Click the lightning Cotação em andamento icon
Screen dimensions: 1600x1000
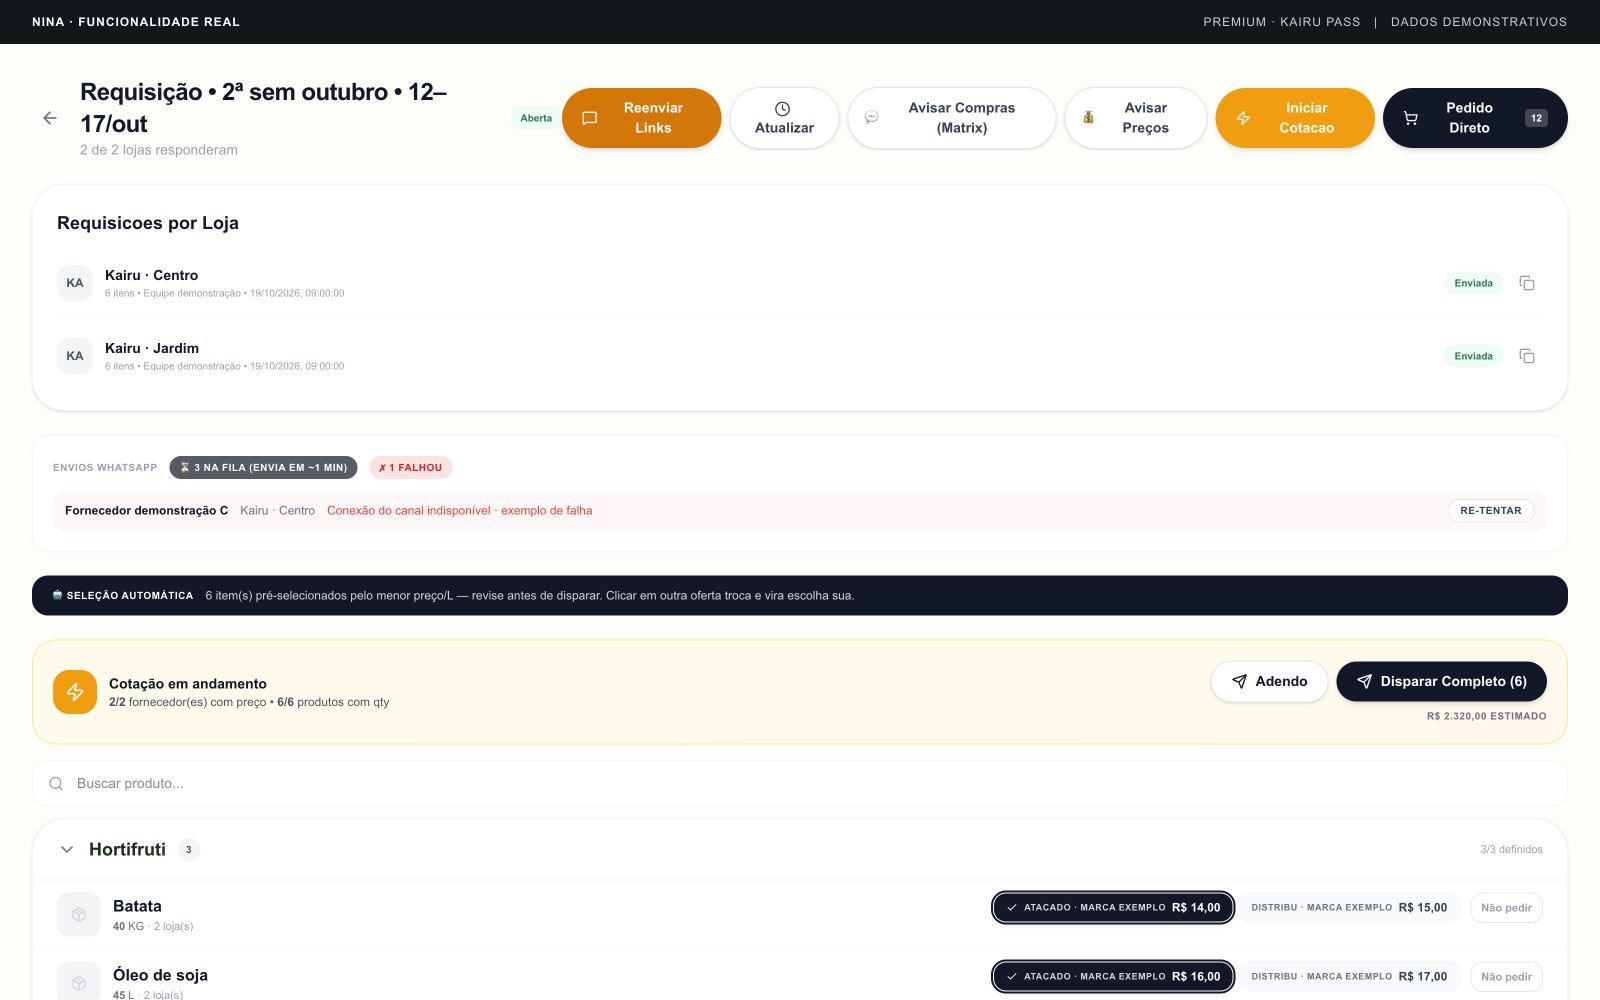tap(75, 692)
